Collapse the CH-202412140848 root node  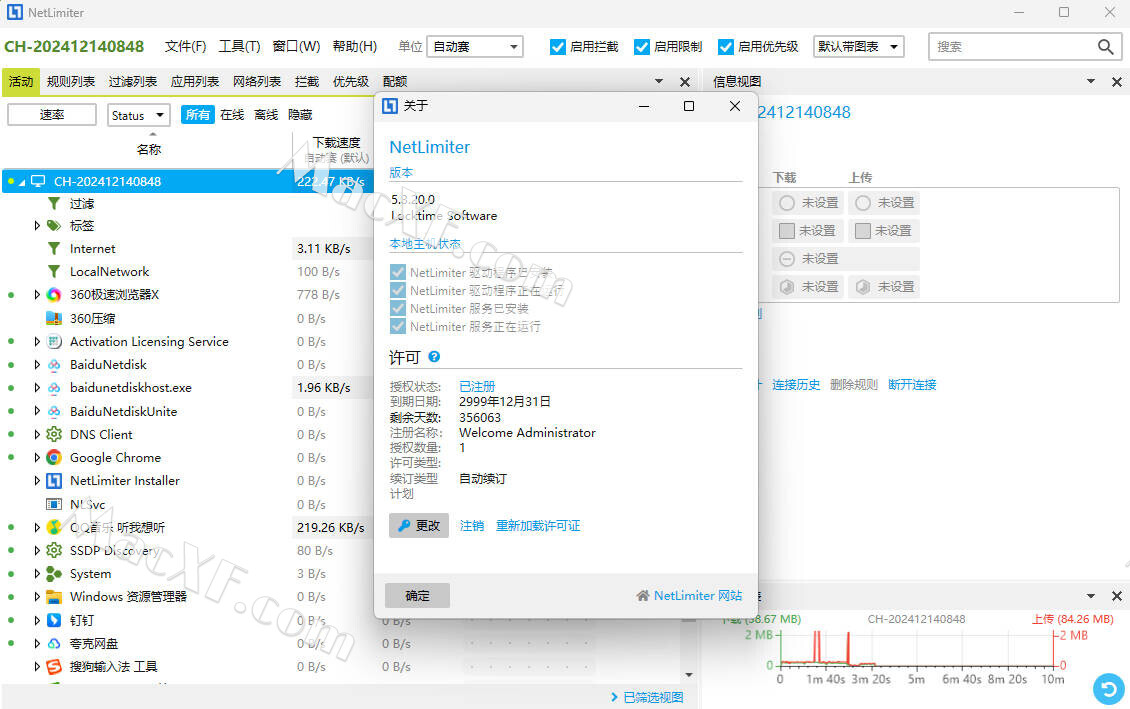click(22, 182)
